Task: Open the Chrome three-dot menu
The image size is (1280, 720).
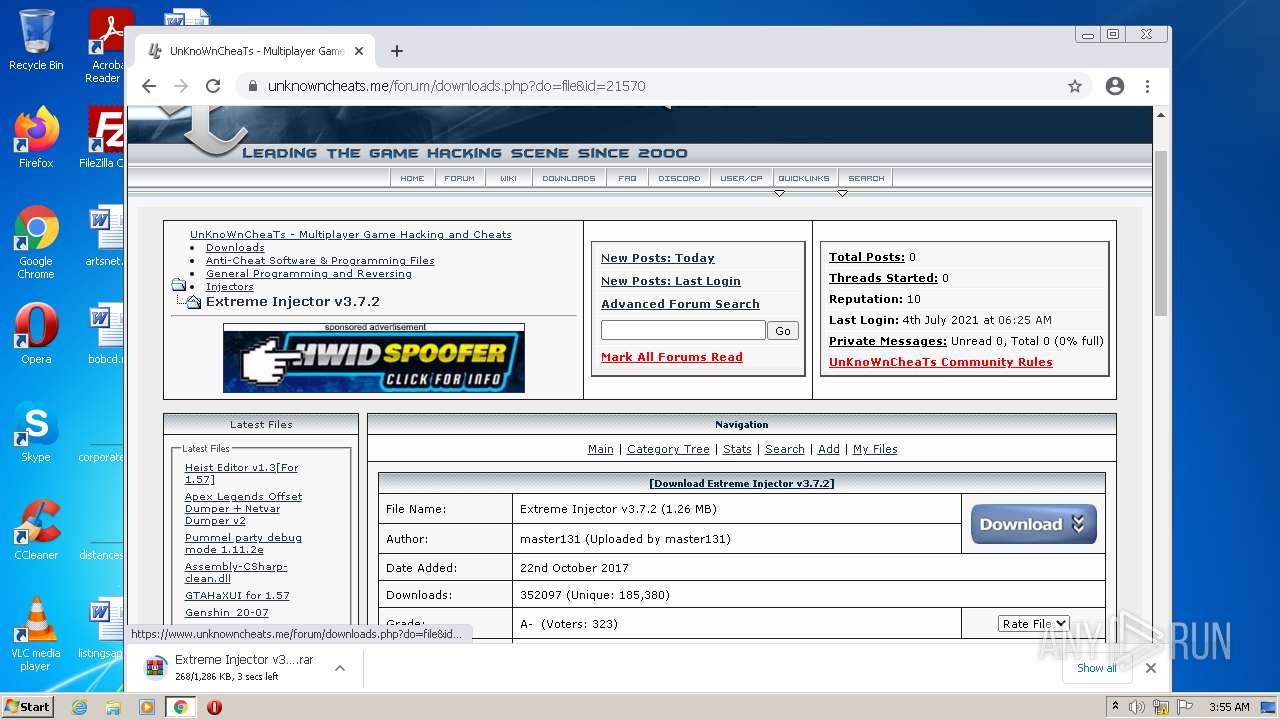Action: pyautogui.click(x=1148, y=86)
